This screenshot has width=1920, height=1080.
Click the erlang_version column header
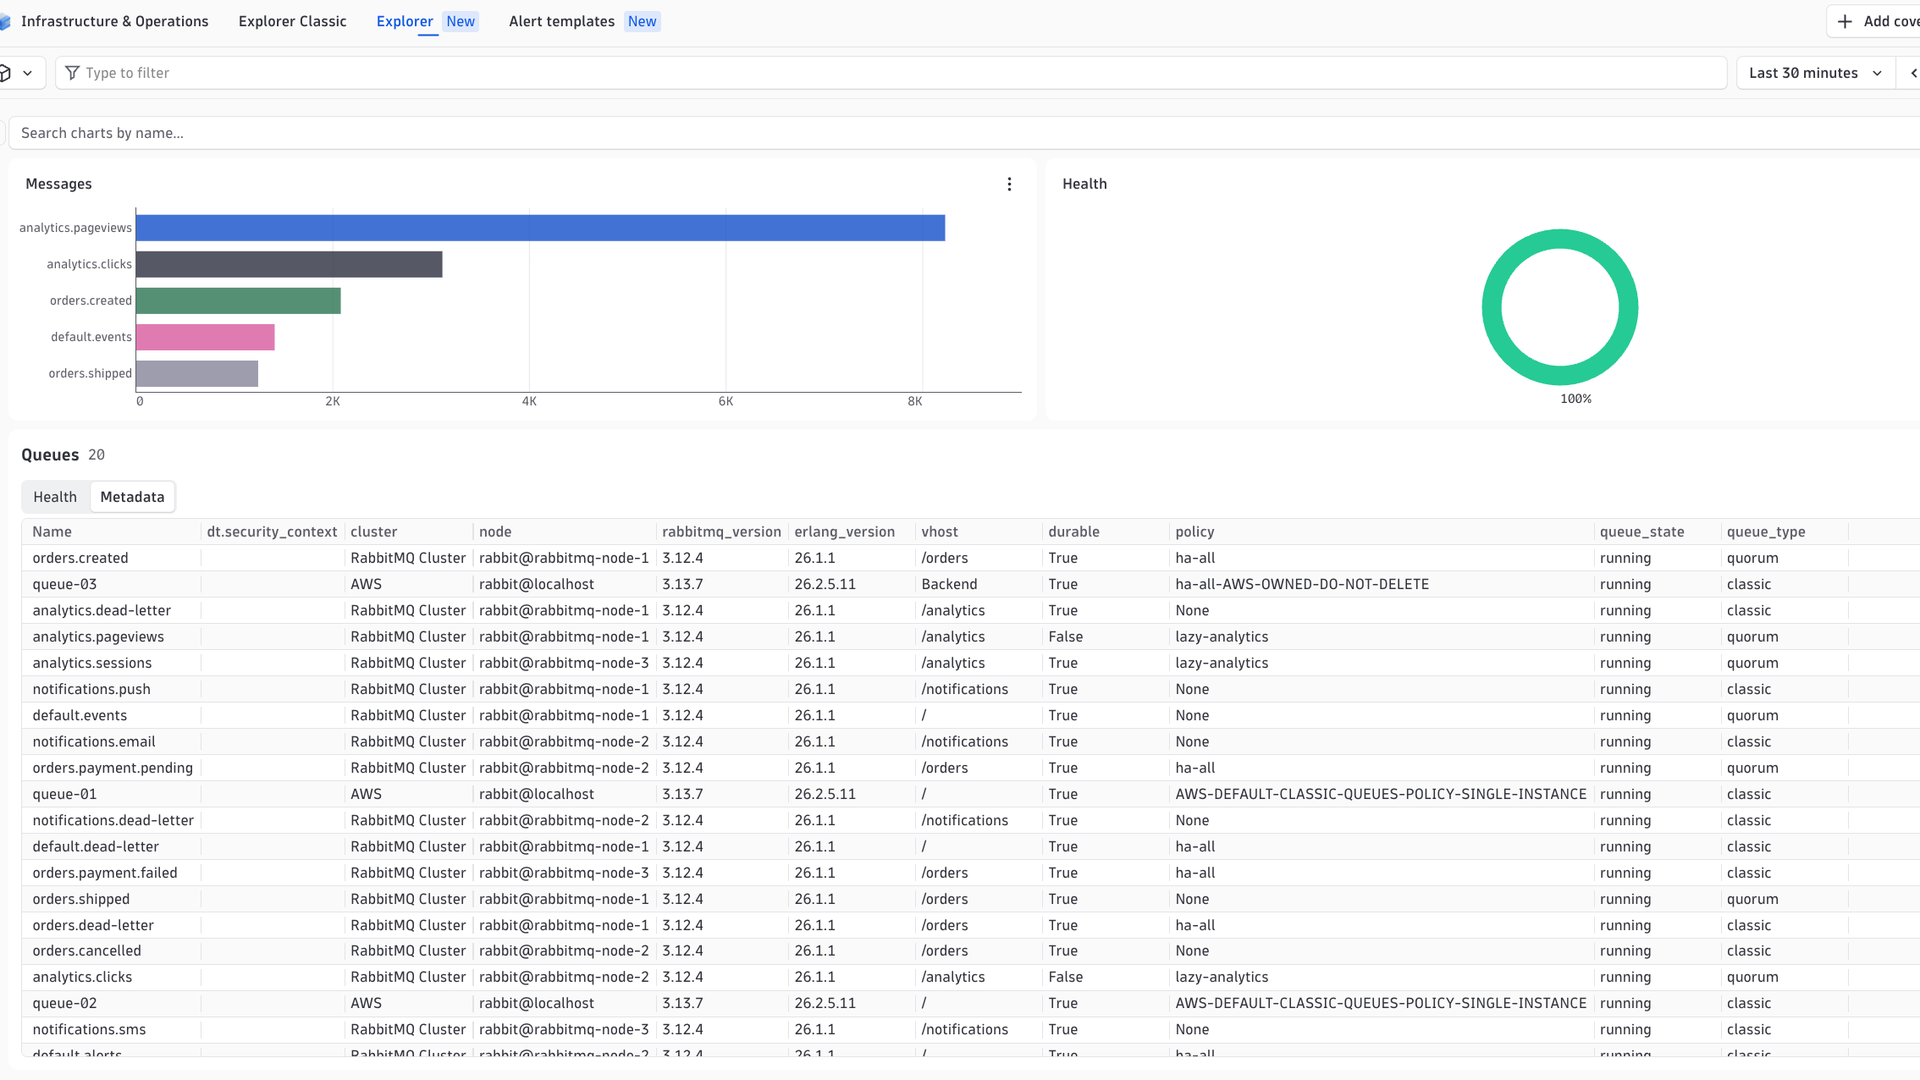(x=844, y=532)
